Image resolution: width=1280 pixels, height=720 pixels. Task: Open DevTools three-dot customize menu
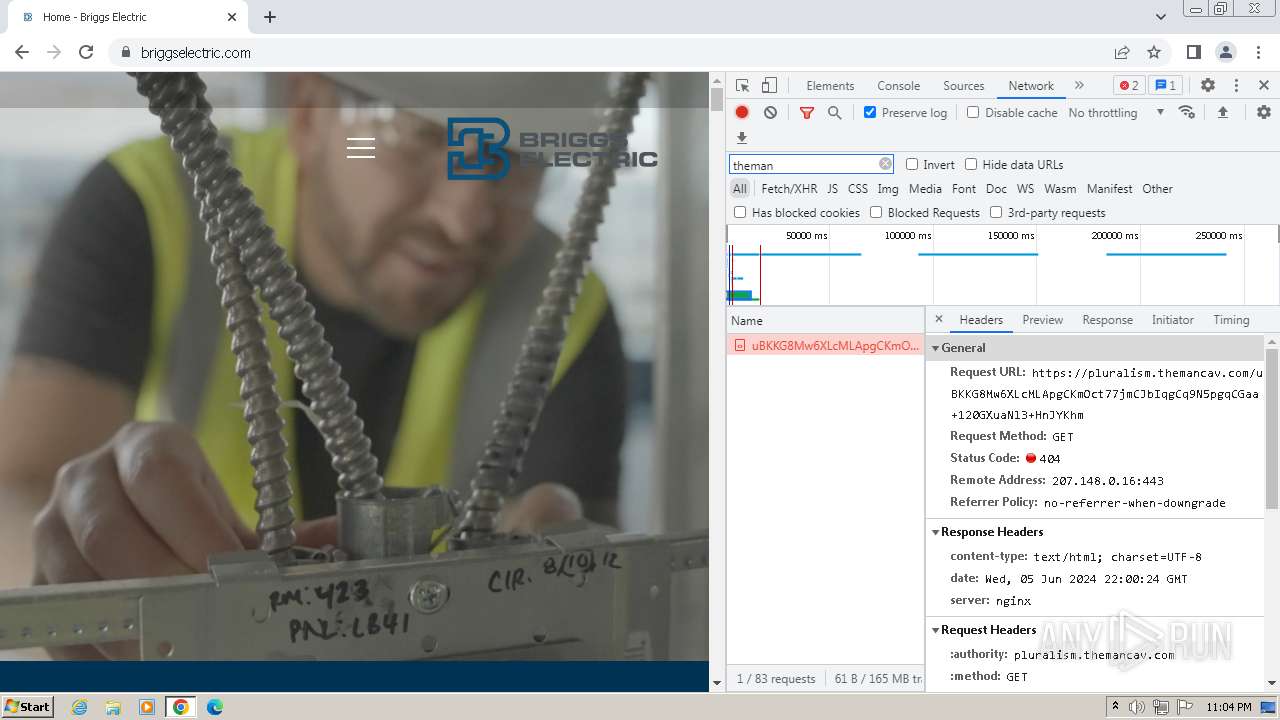(x=1236, y=86)
